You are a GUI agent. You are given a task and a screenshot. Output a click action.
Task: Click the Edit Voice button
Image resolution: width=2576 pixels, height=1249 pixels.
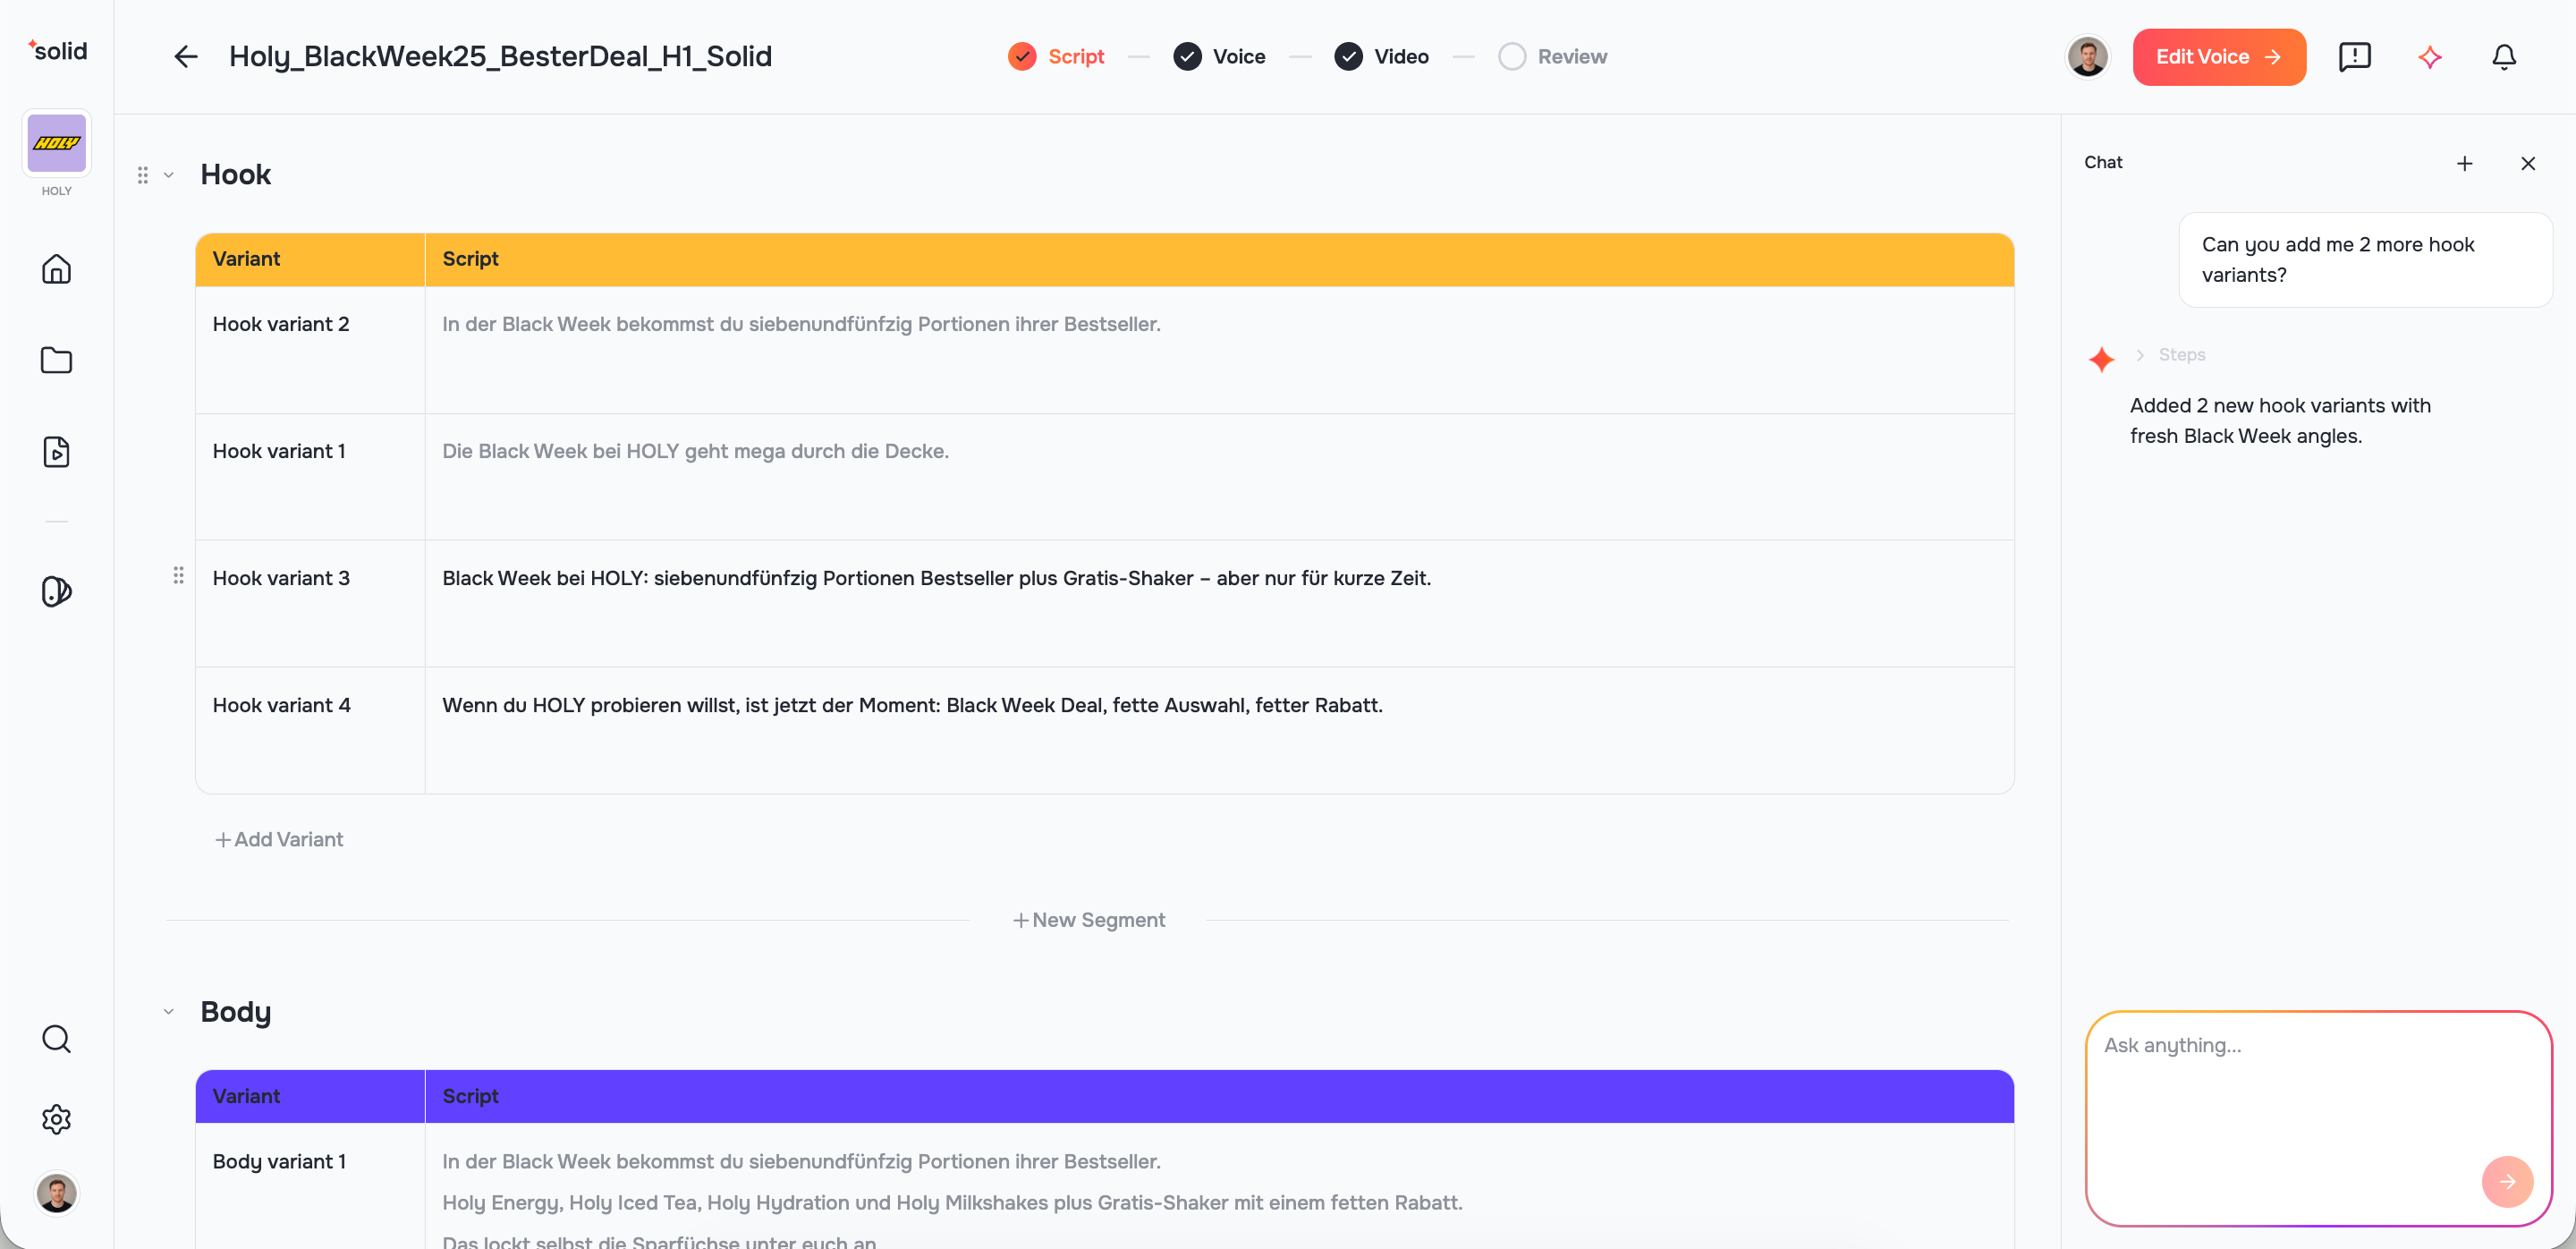[x=2219, y=57]
